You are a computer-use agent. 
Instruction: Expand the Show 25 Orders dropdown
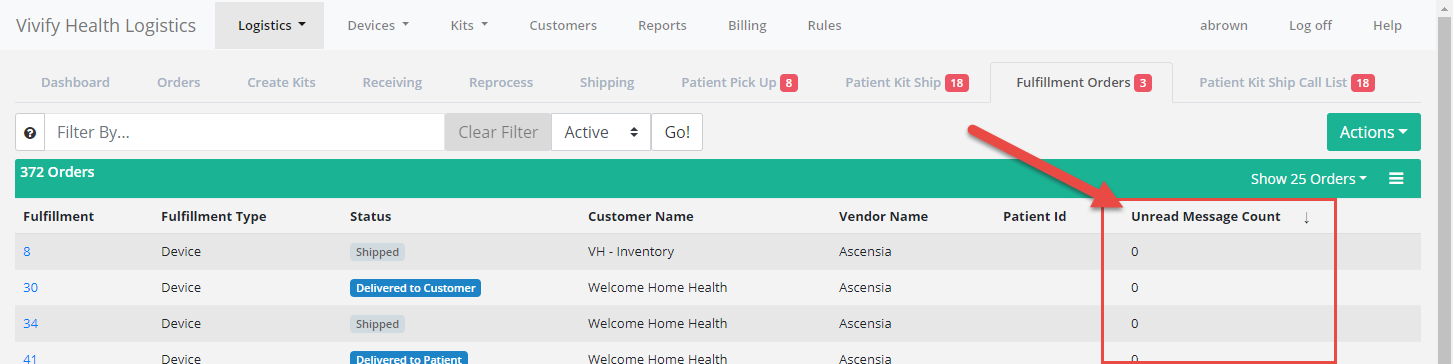(x=1309, y=179)
